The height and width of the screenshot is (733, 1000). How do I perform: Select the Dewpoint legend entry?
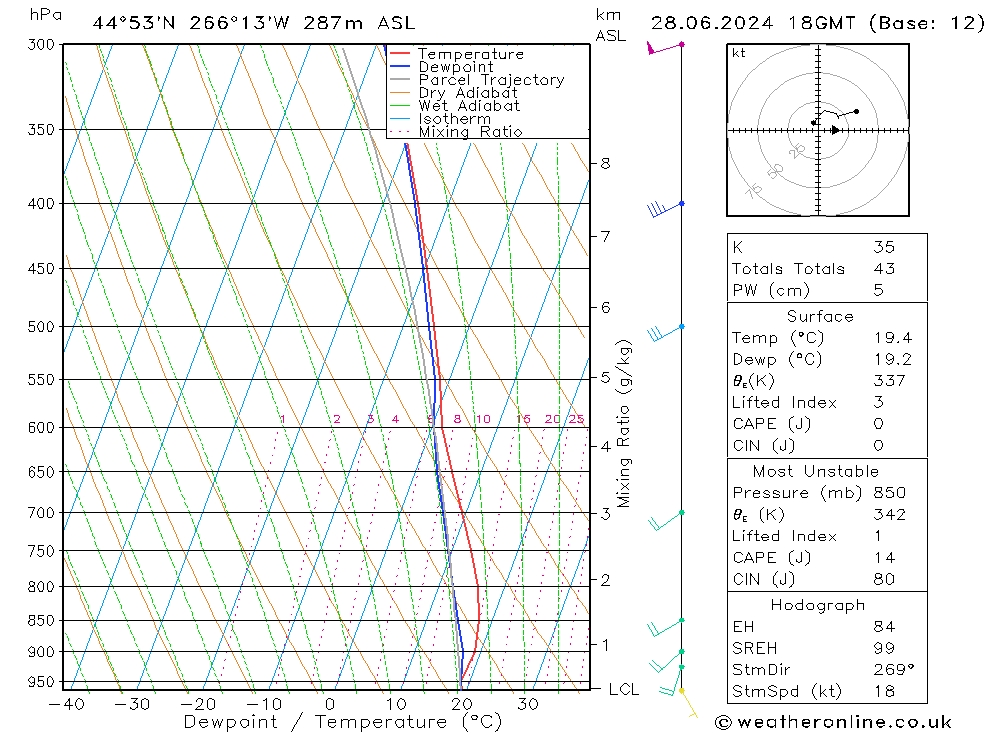(x=455, y=67)
